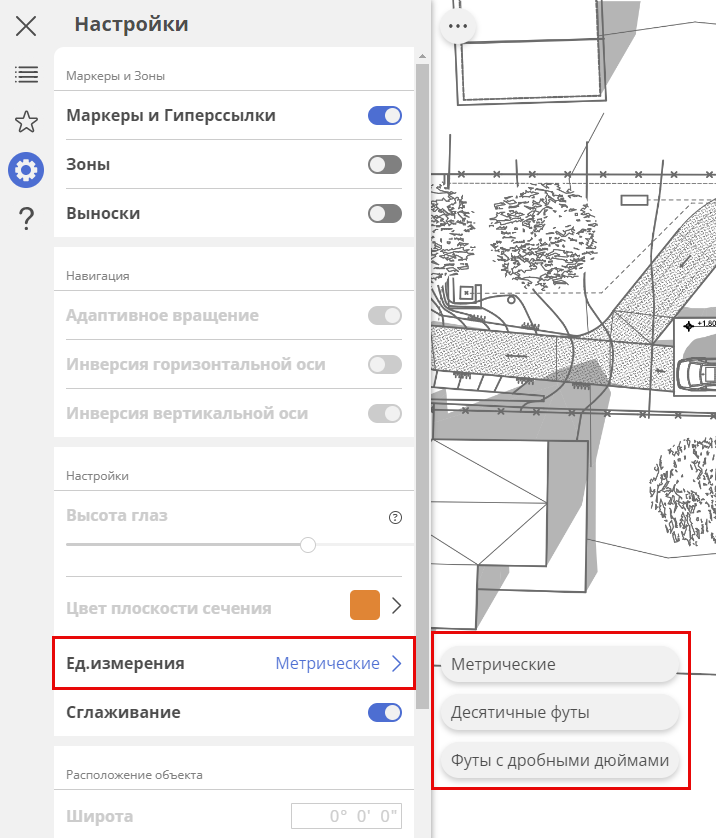
Task: Click the Маркеры и Зоны section header
Action: click(115, 76)
